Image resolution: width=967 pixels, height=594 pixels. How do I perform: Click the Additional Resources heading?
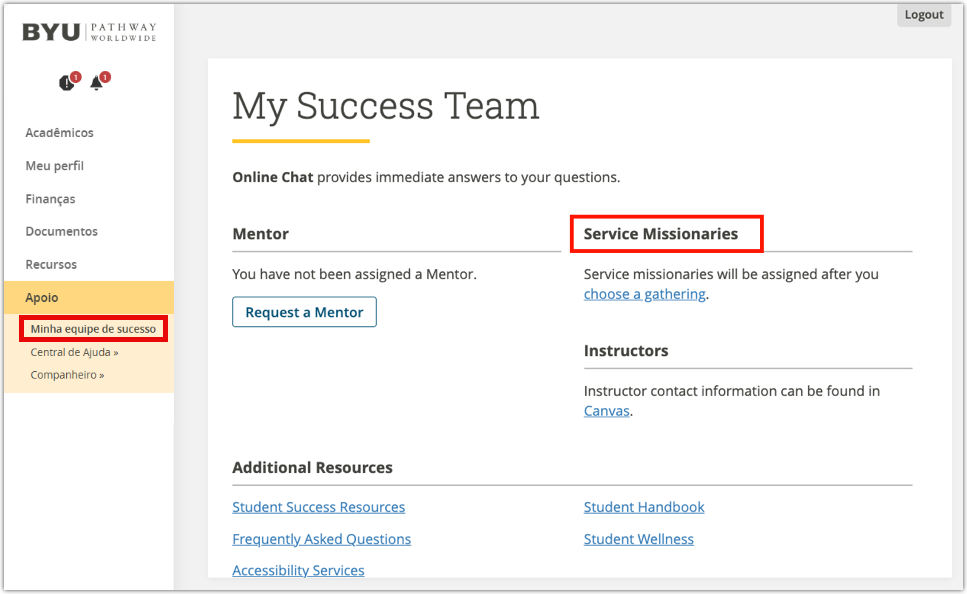[312, 468]
